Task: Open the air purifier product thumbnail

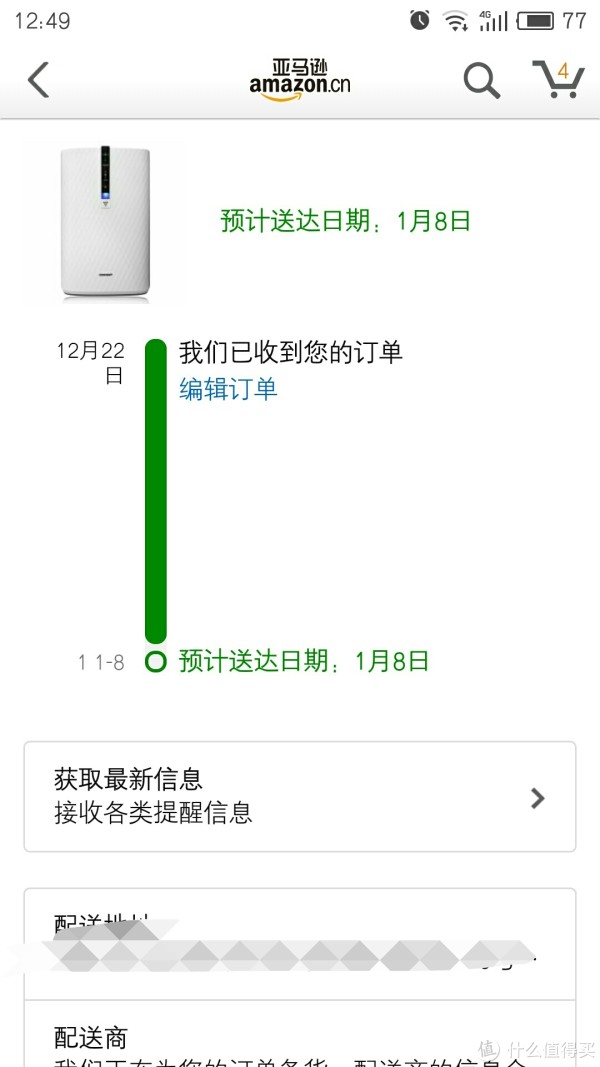Action: [105, 221]
